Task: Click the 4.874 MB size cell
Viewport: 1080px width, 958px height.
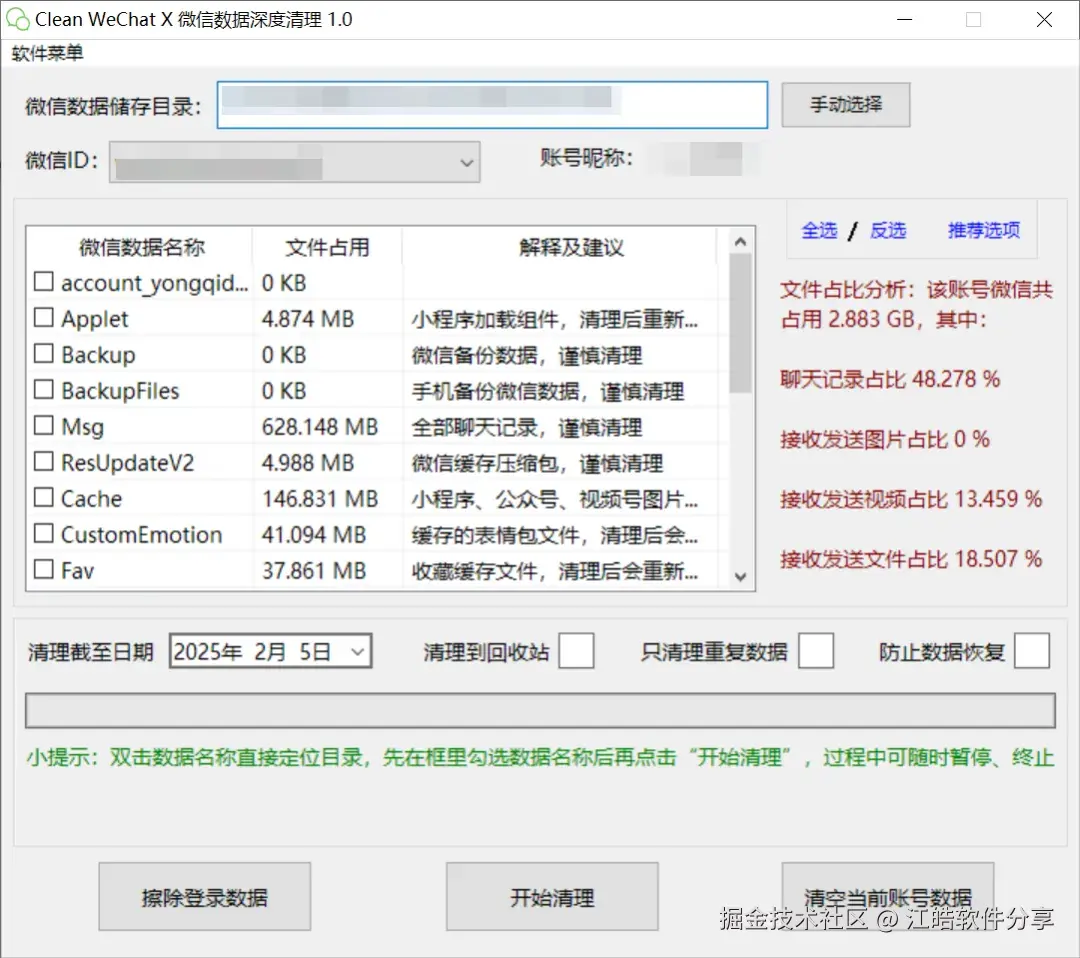Action: pos(307,319)
